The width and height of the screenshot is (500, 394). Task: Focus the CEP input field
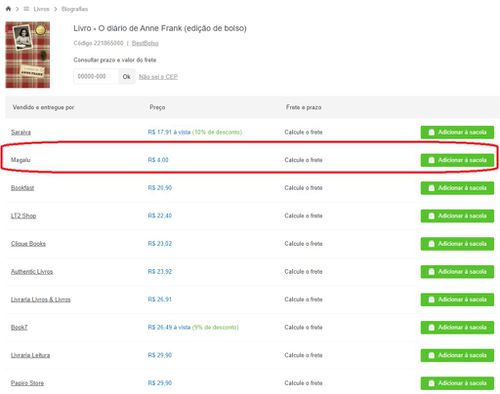click(x=96, y=76)
